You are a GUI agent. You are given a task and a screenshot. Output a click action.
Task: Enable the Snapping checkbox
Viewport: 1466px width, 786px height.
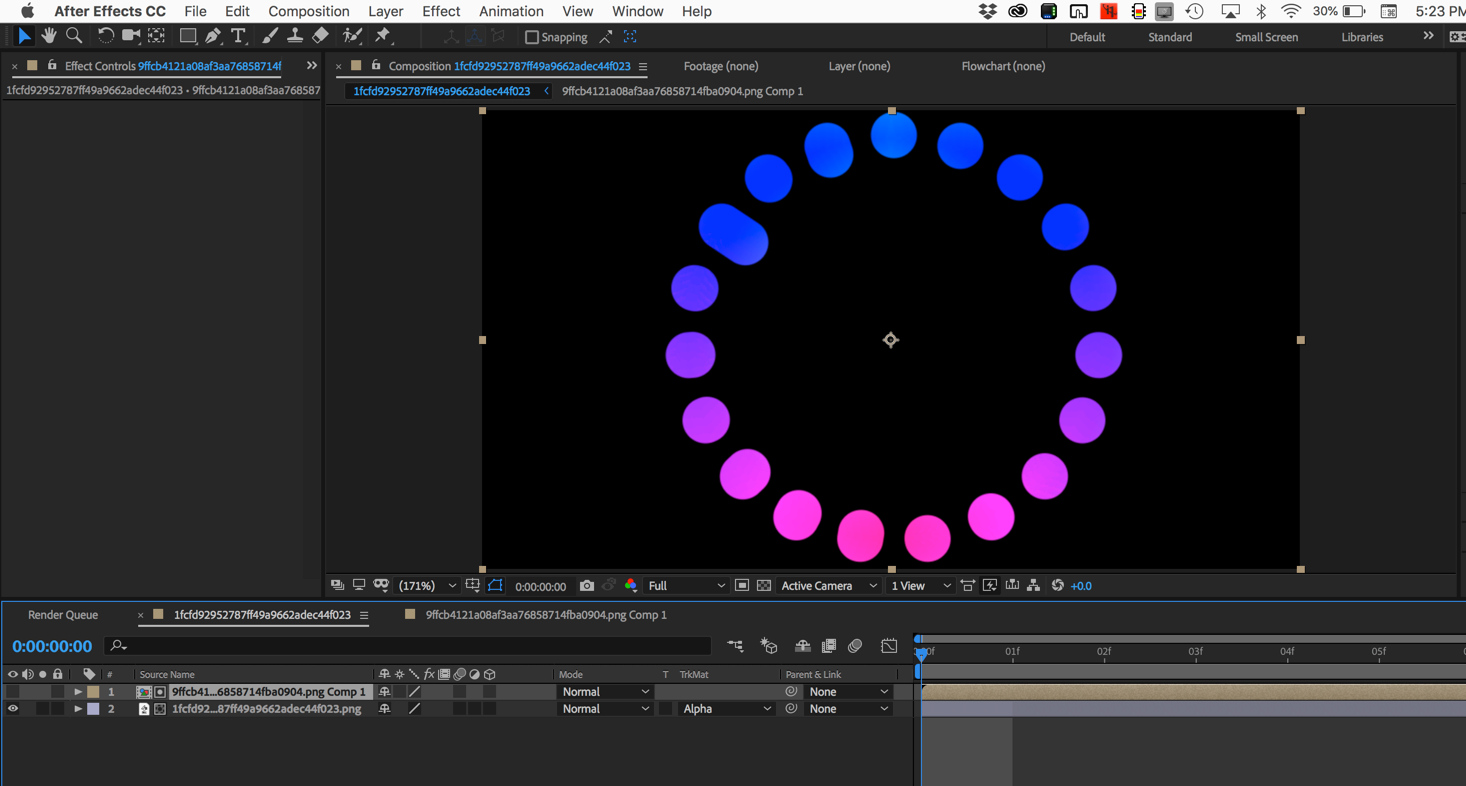pos(532,37)
